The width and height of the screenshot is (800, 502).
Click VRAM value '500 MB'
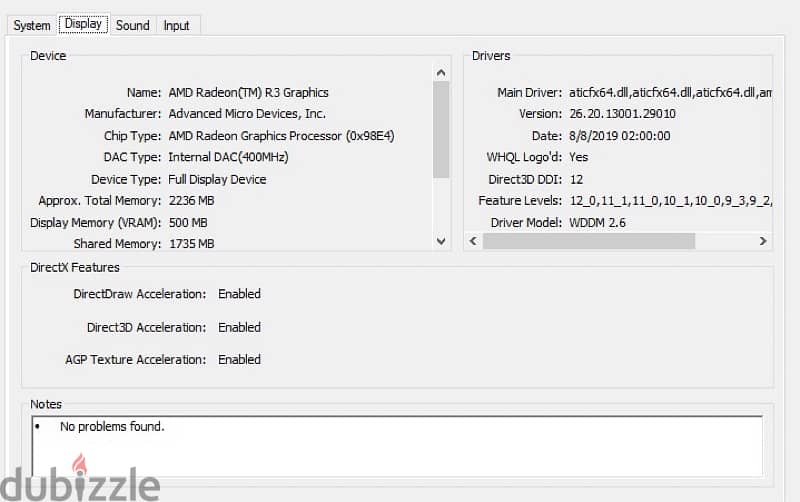coord(188,223)
